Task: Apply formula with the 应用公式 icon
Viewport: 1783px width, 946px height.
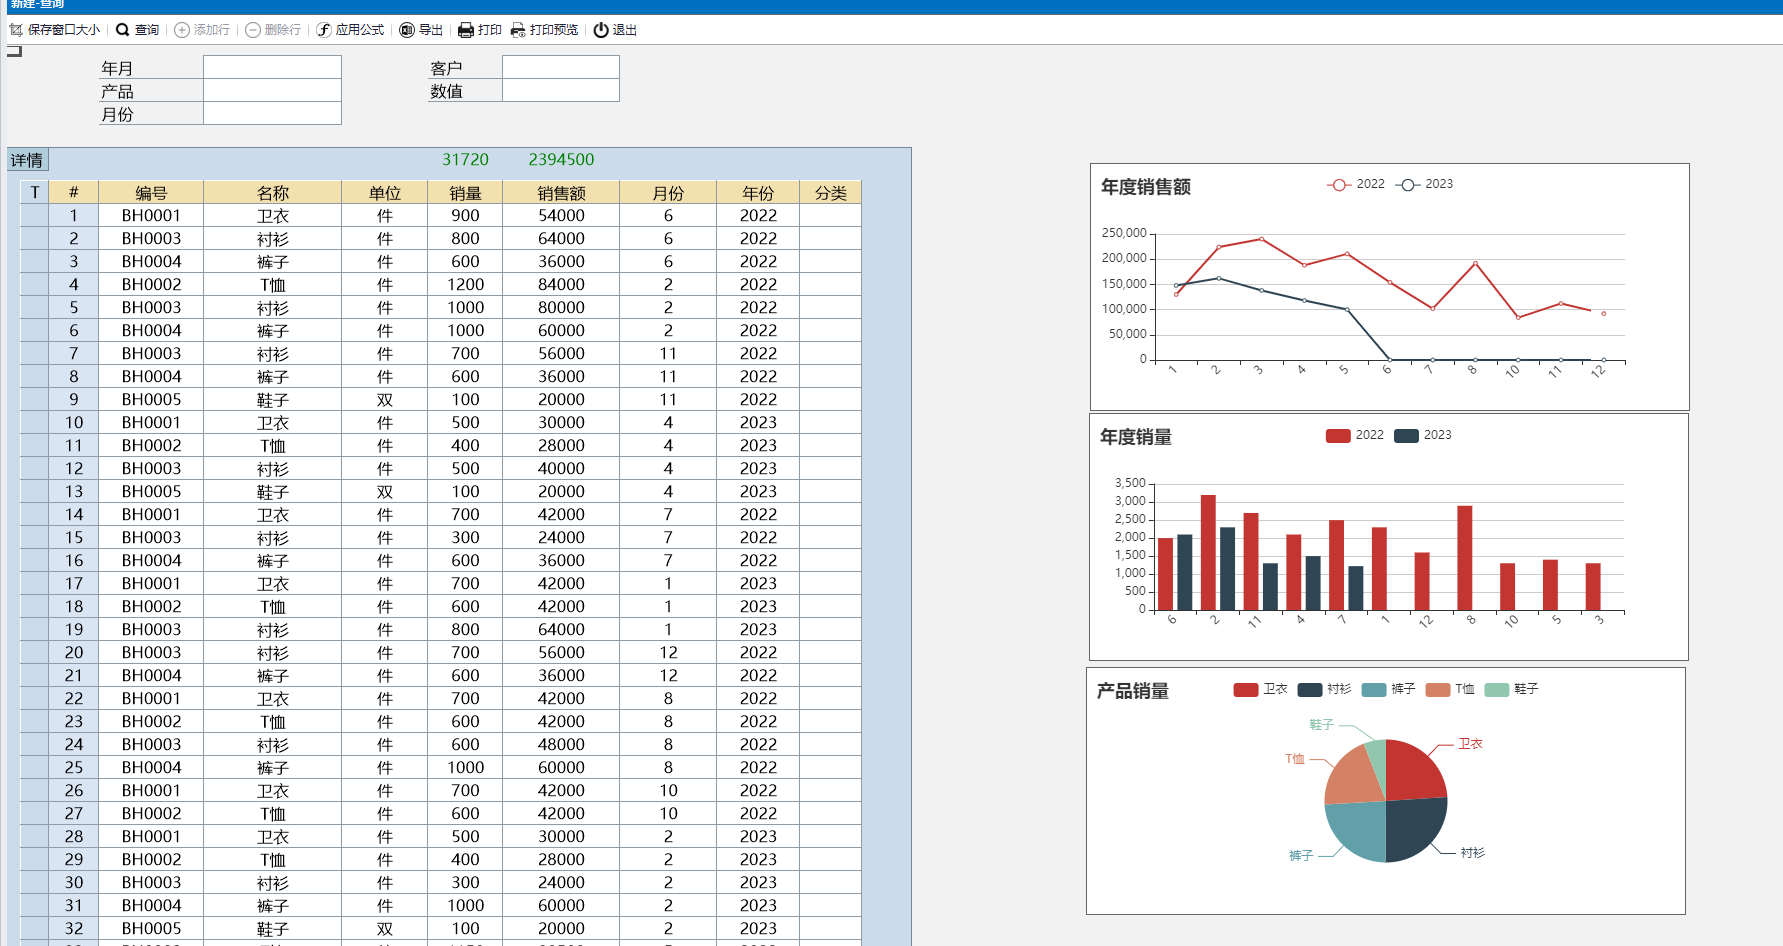Action: coord(324,30)
